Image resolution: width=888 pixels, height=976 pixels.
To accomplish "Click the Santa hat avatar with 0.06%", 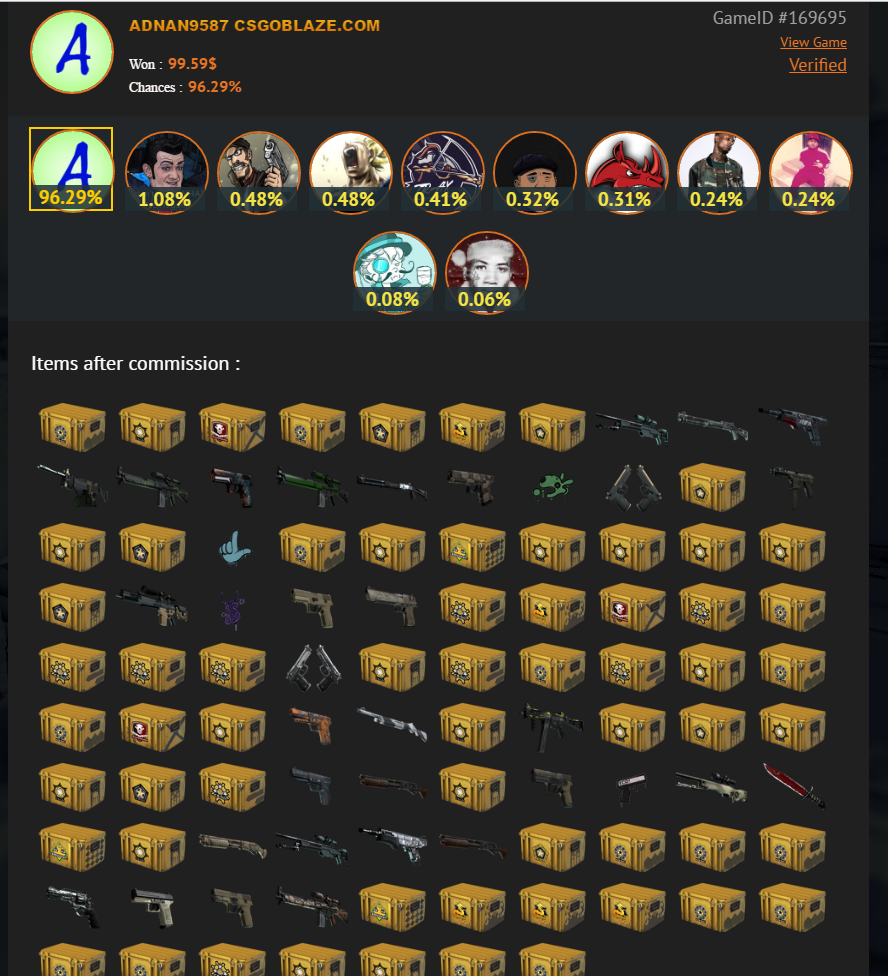I will (x=487, y=273).
